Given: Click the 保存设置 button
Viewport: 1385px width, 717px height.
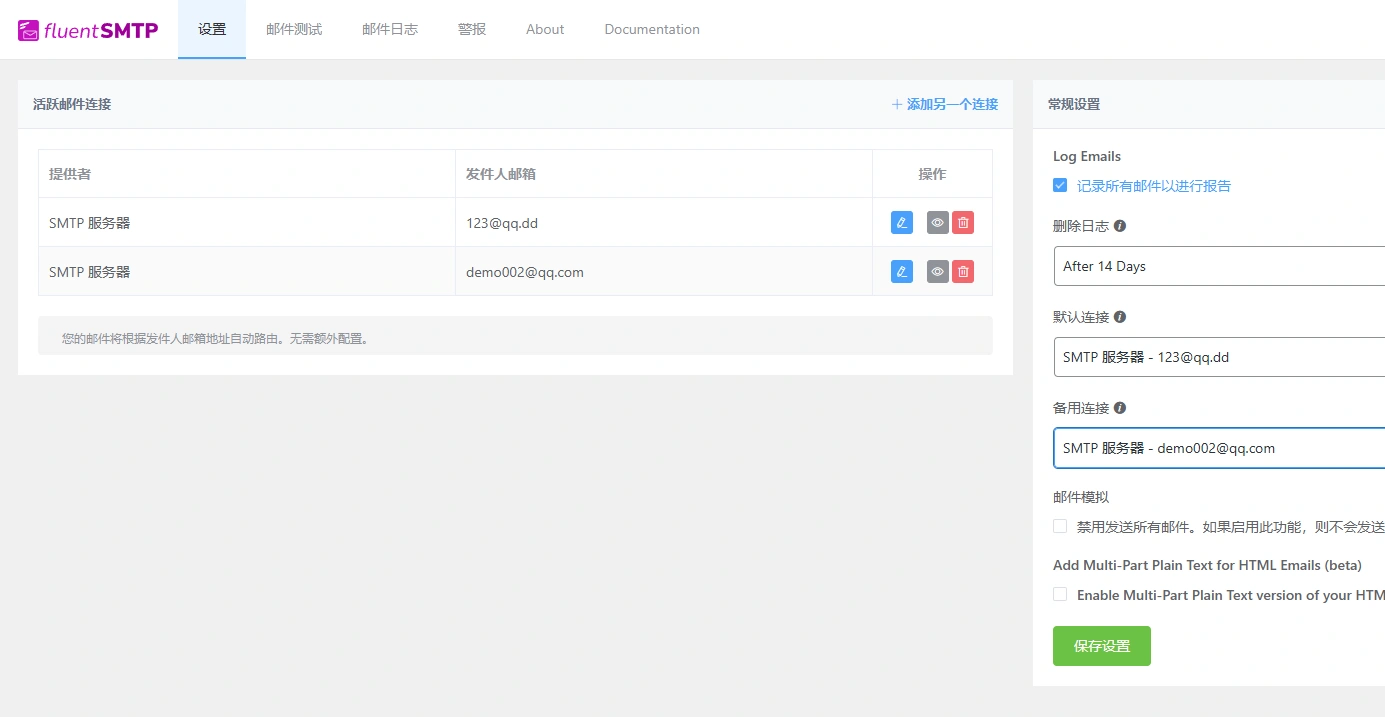Looking at the screenshot, I should [x=1101, y=645].
